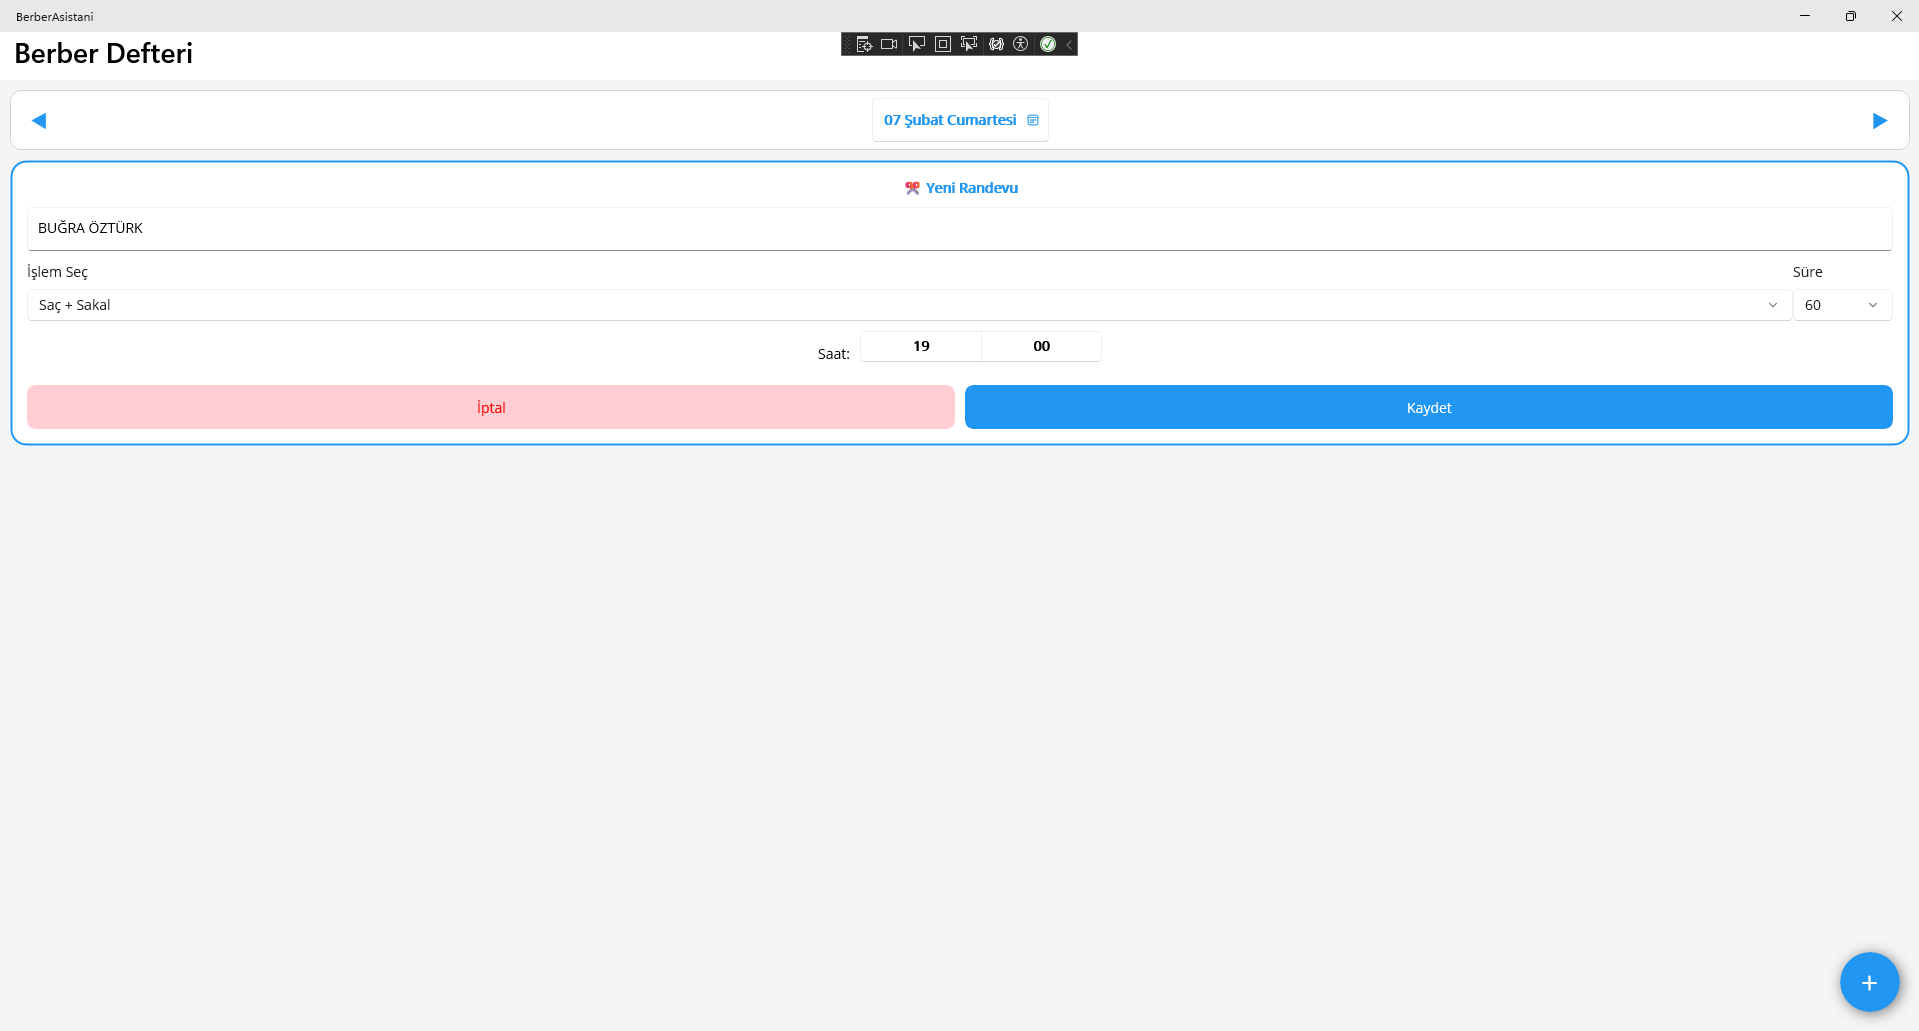1919x1031 pixels.
Task: Expand the İşlem Seç dropdown showing Saç + Sakal
Action: click(x=908, y=305)
